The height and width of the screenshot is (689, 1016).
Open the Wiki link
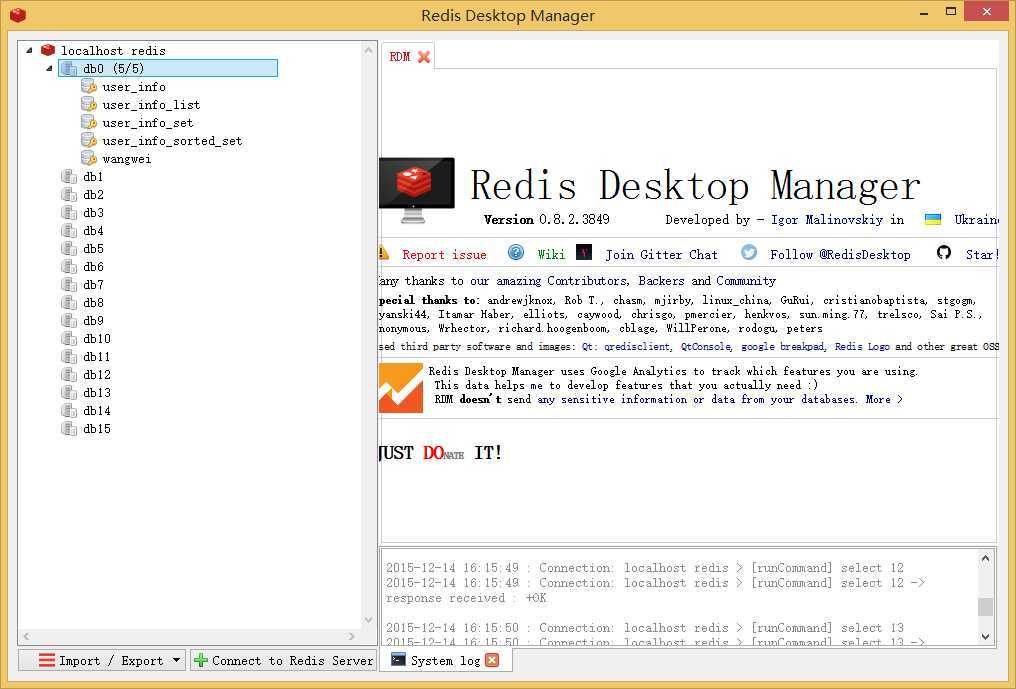pos(551,255)
